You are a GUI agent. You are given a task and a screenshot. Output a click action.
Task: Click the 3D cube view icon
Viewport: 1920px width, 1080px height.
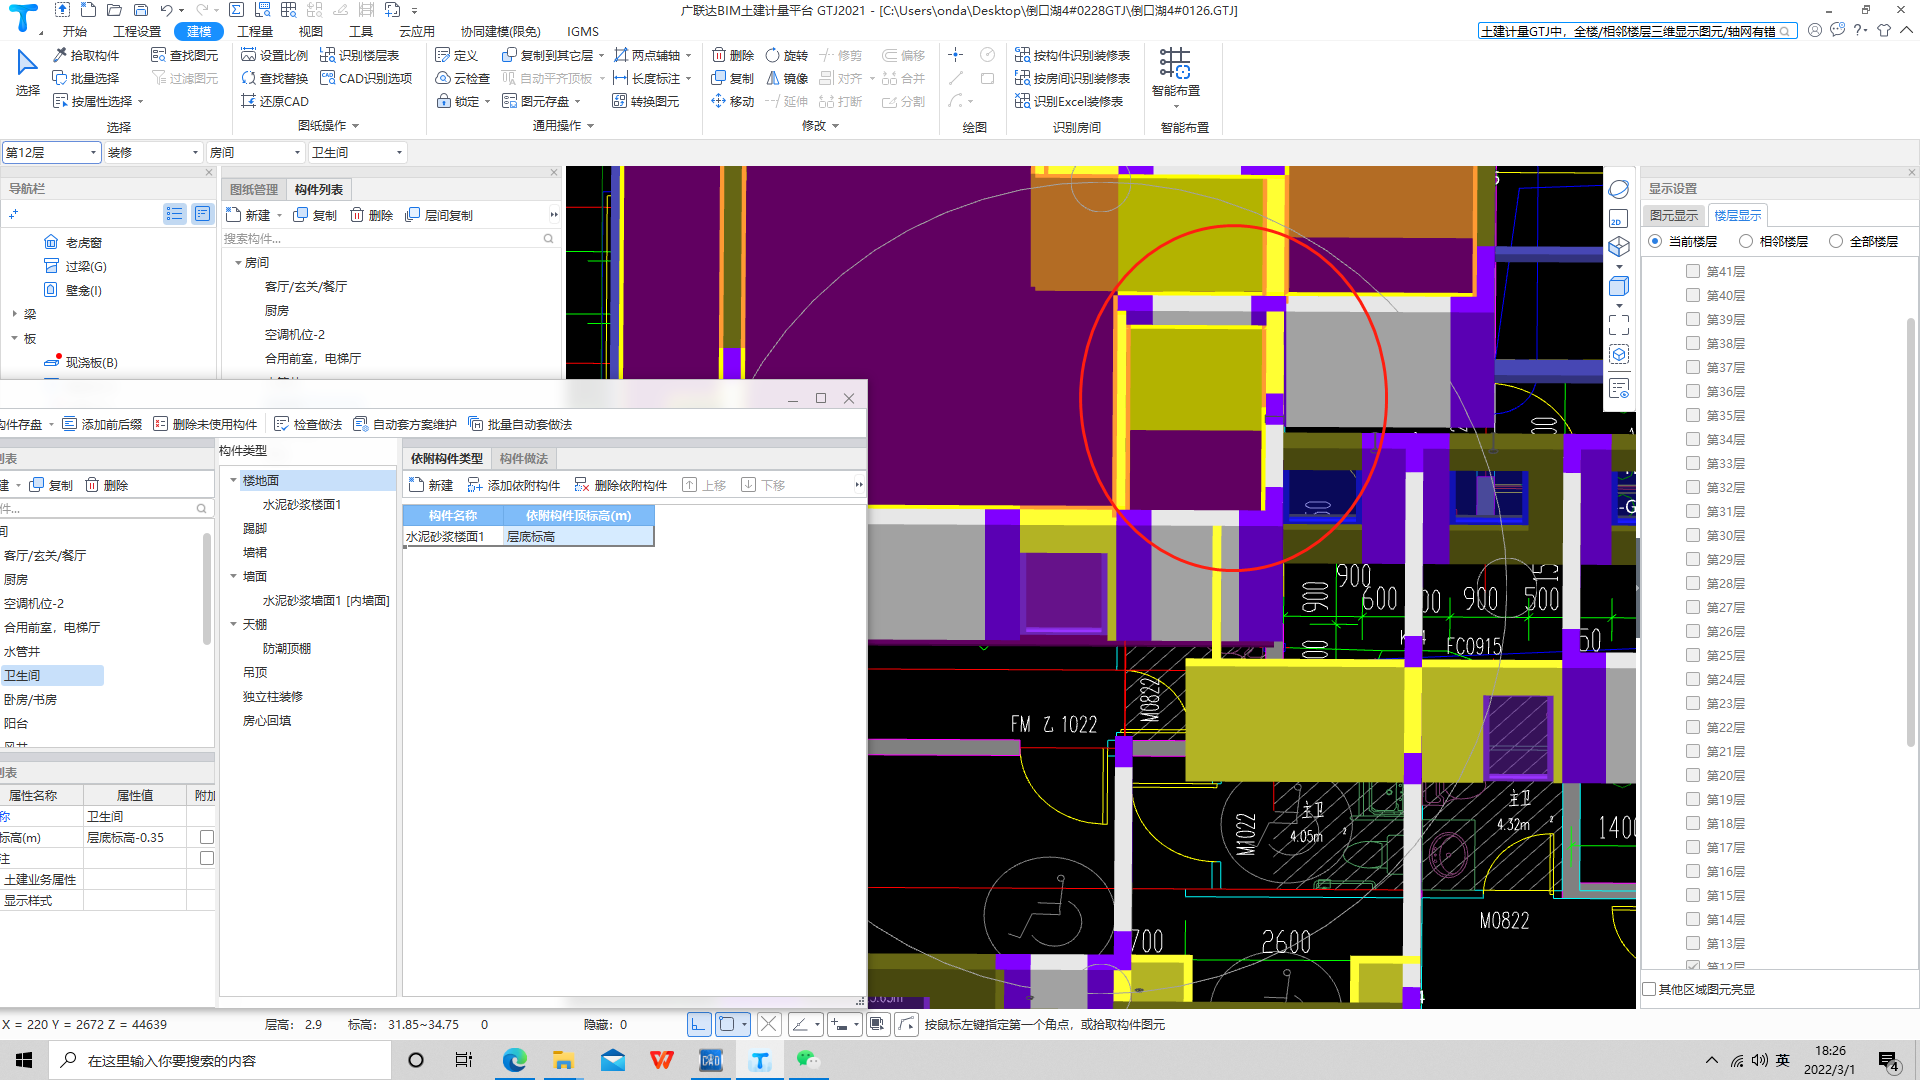(x=1618, y=246)
